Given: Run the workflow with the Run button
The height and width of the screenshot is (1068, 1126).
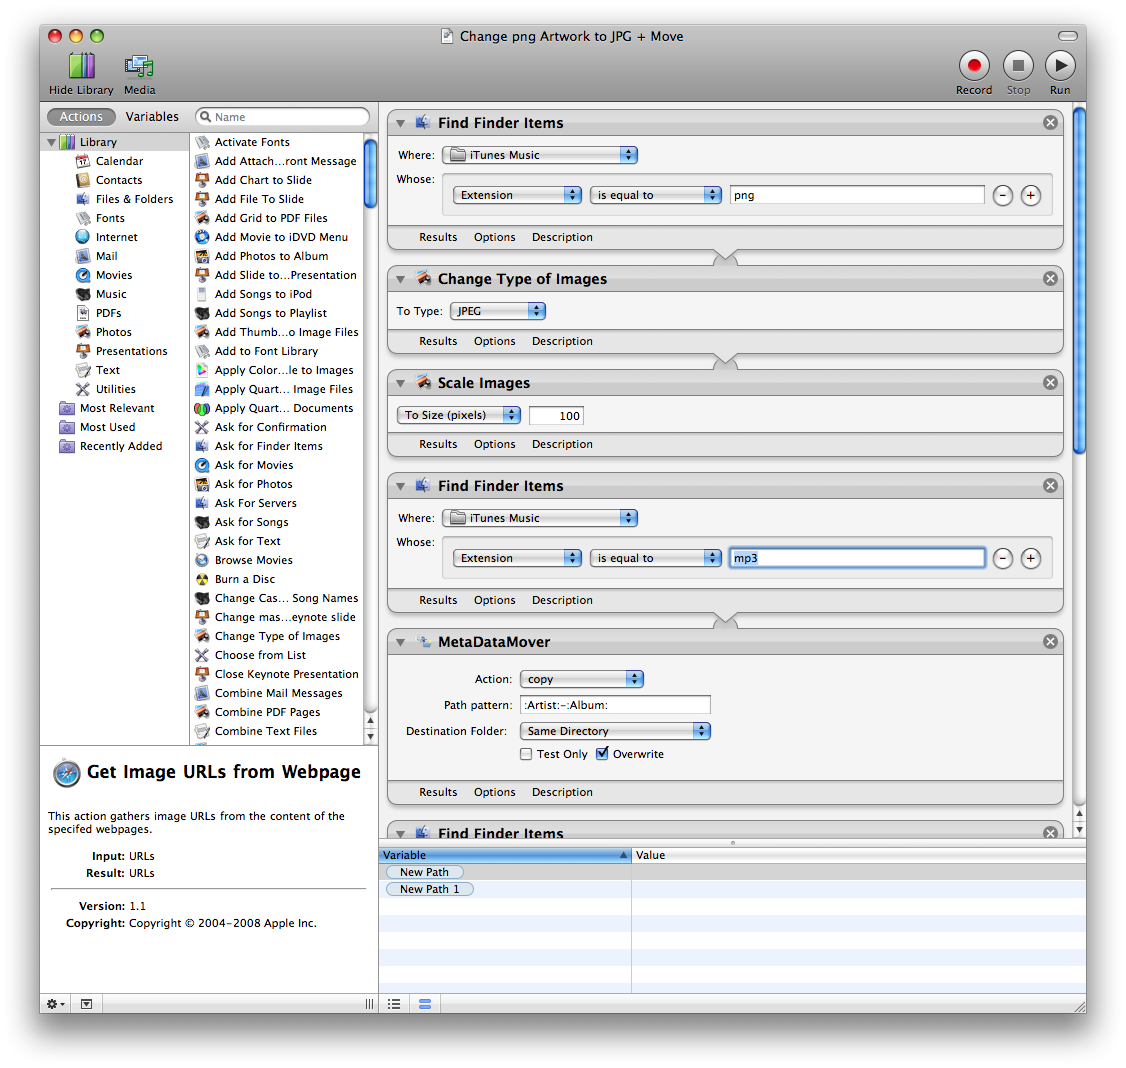Looking at the screenshot, I should (1060, 65).
